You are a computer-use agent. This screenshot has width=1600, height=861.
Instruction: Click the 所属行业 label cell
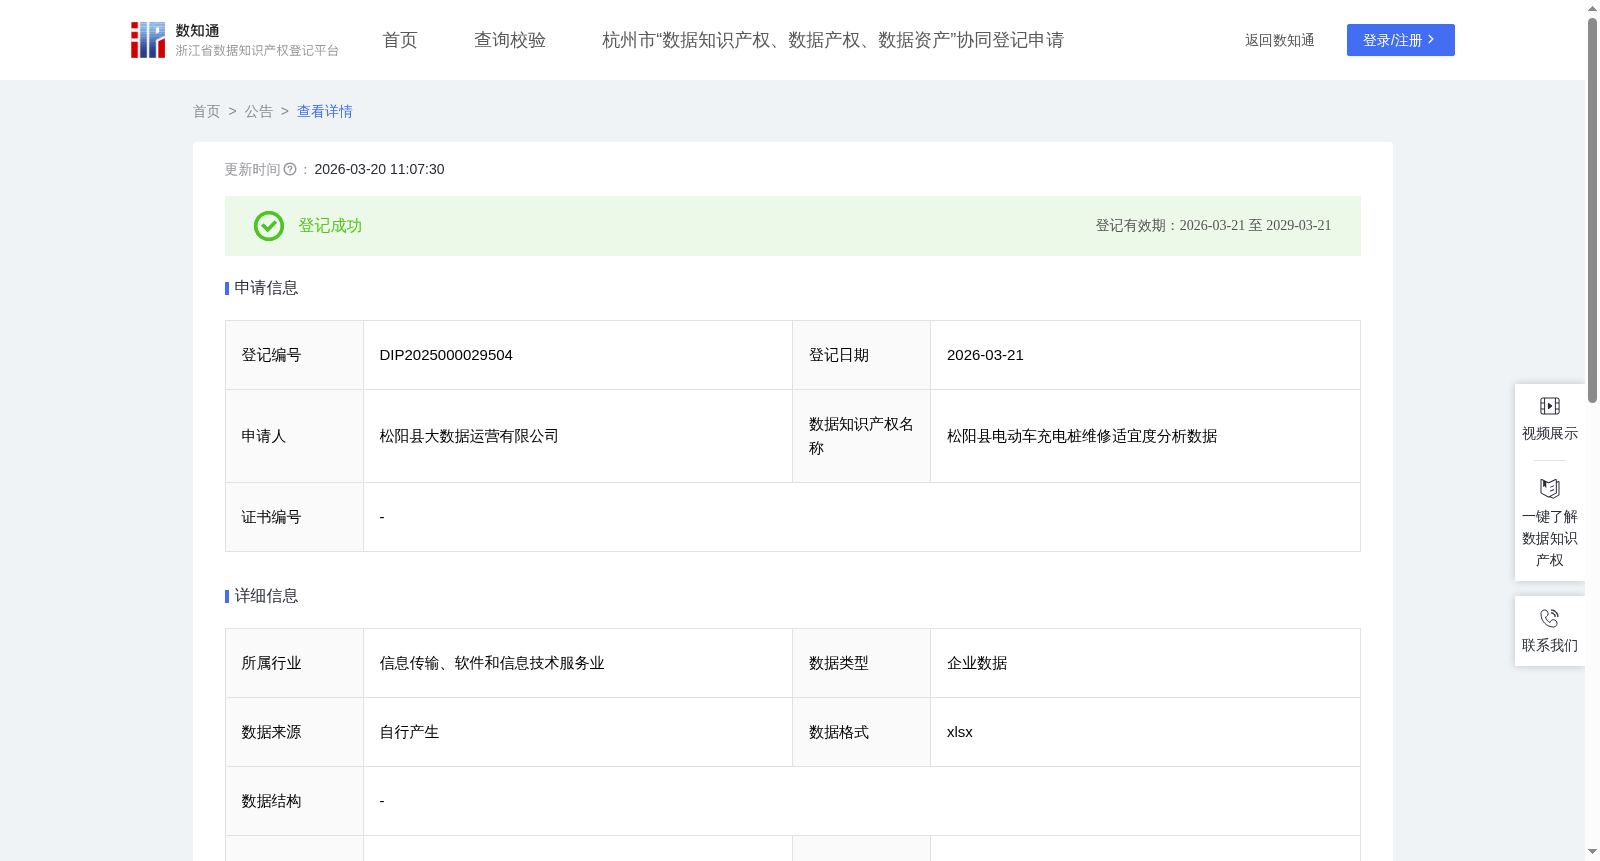[294, 663]
